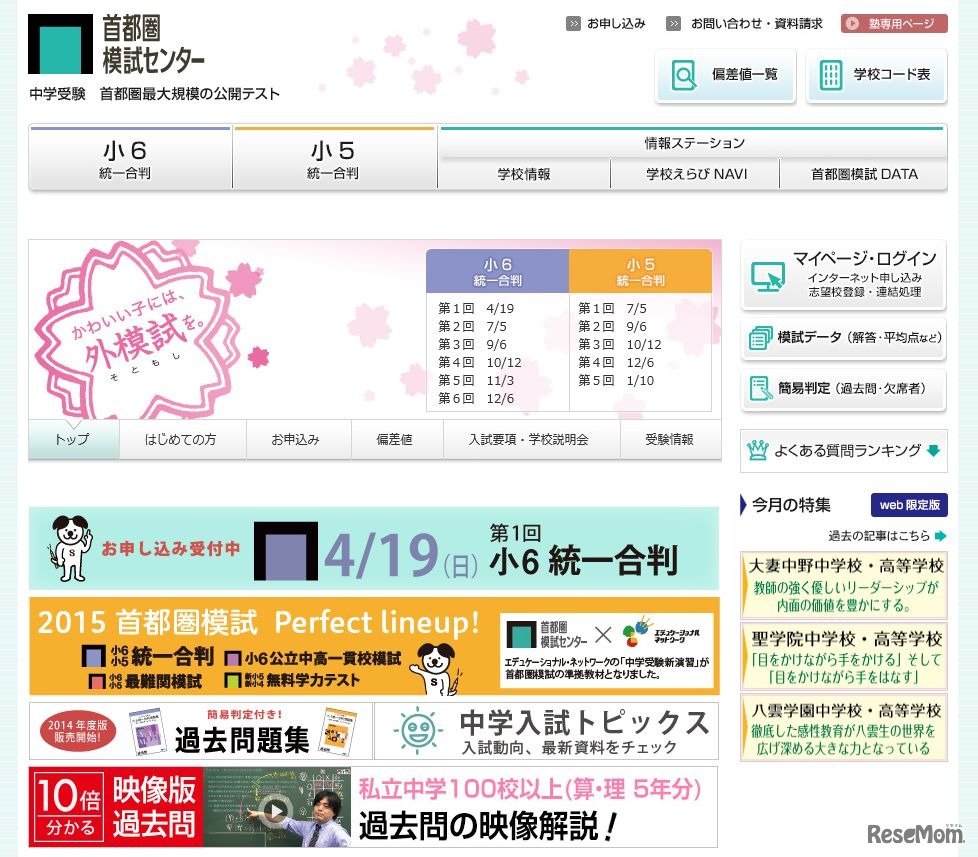Click the 偏差値一覧 magnifying glass icon
This screenshot has height=857, width=978.
(684, 74)
